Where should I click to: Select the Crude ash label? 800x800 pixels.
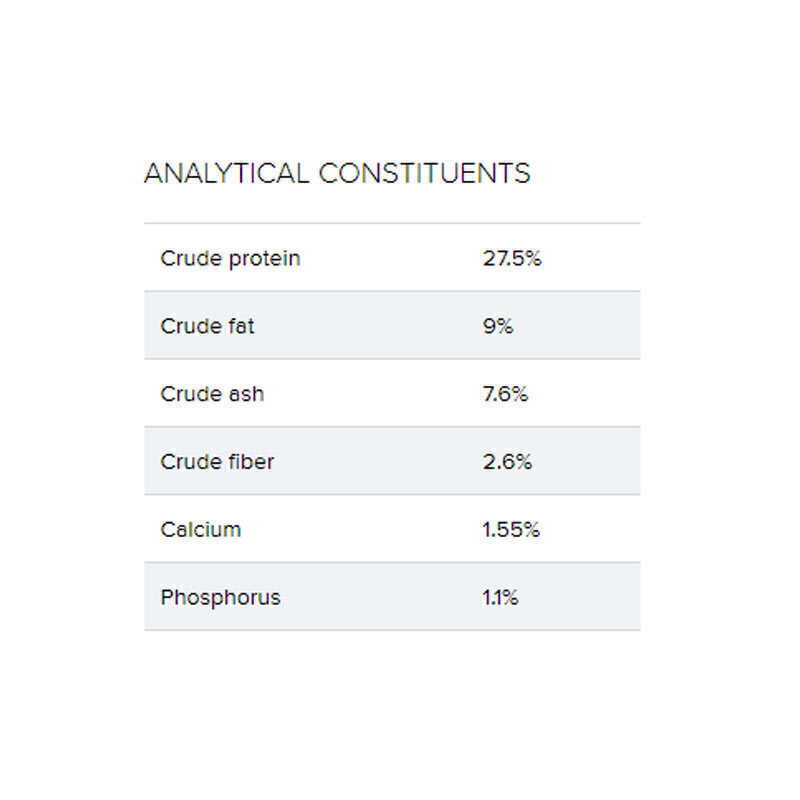click(212, 394)
